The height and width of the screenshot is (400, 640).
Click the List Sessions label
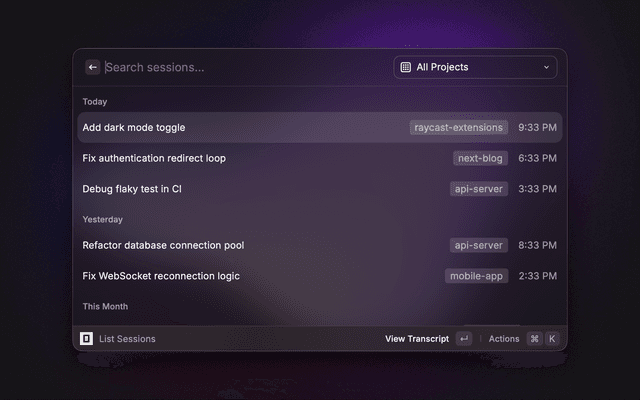[x=127, y=339]
